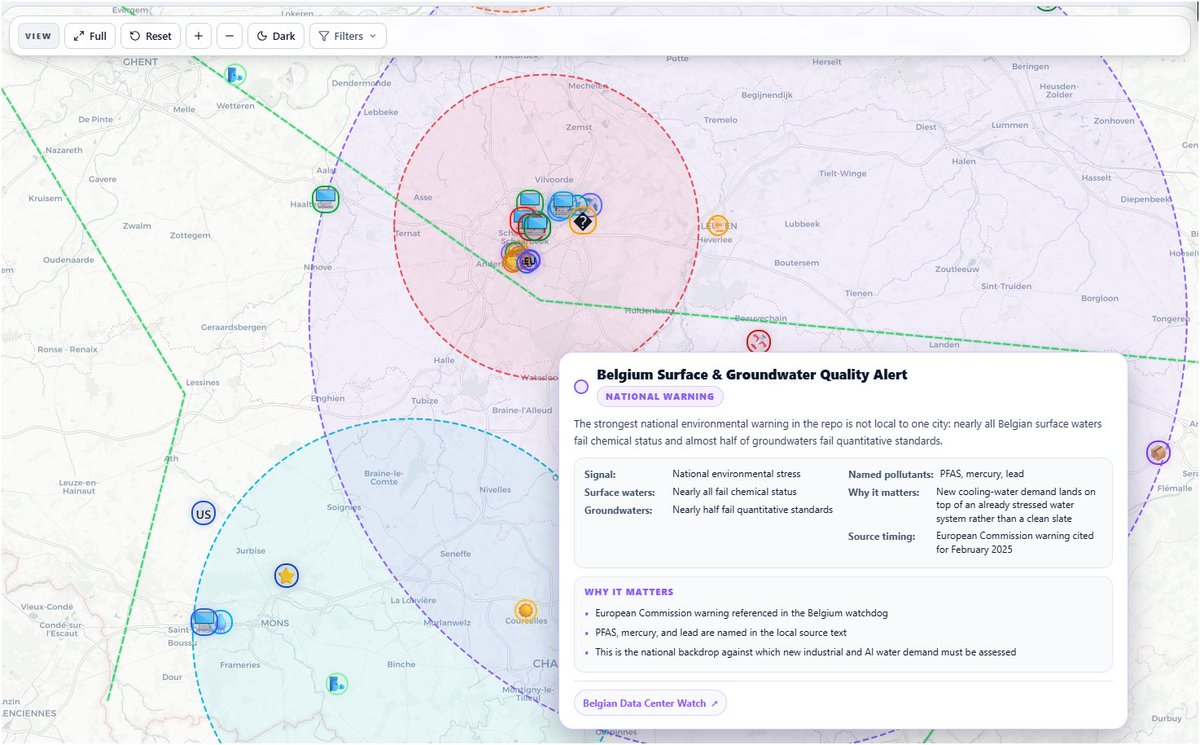
Task: Click the sun marker near Courcelles
Action: 525,609
